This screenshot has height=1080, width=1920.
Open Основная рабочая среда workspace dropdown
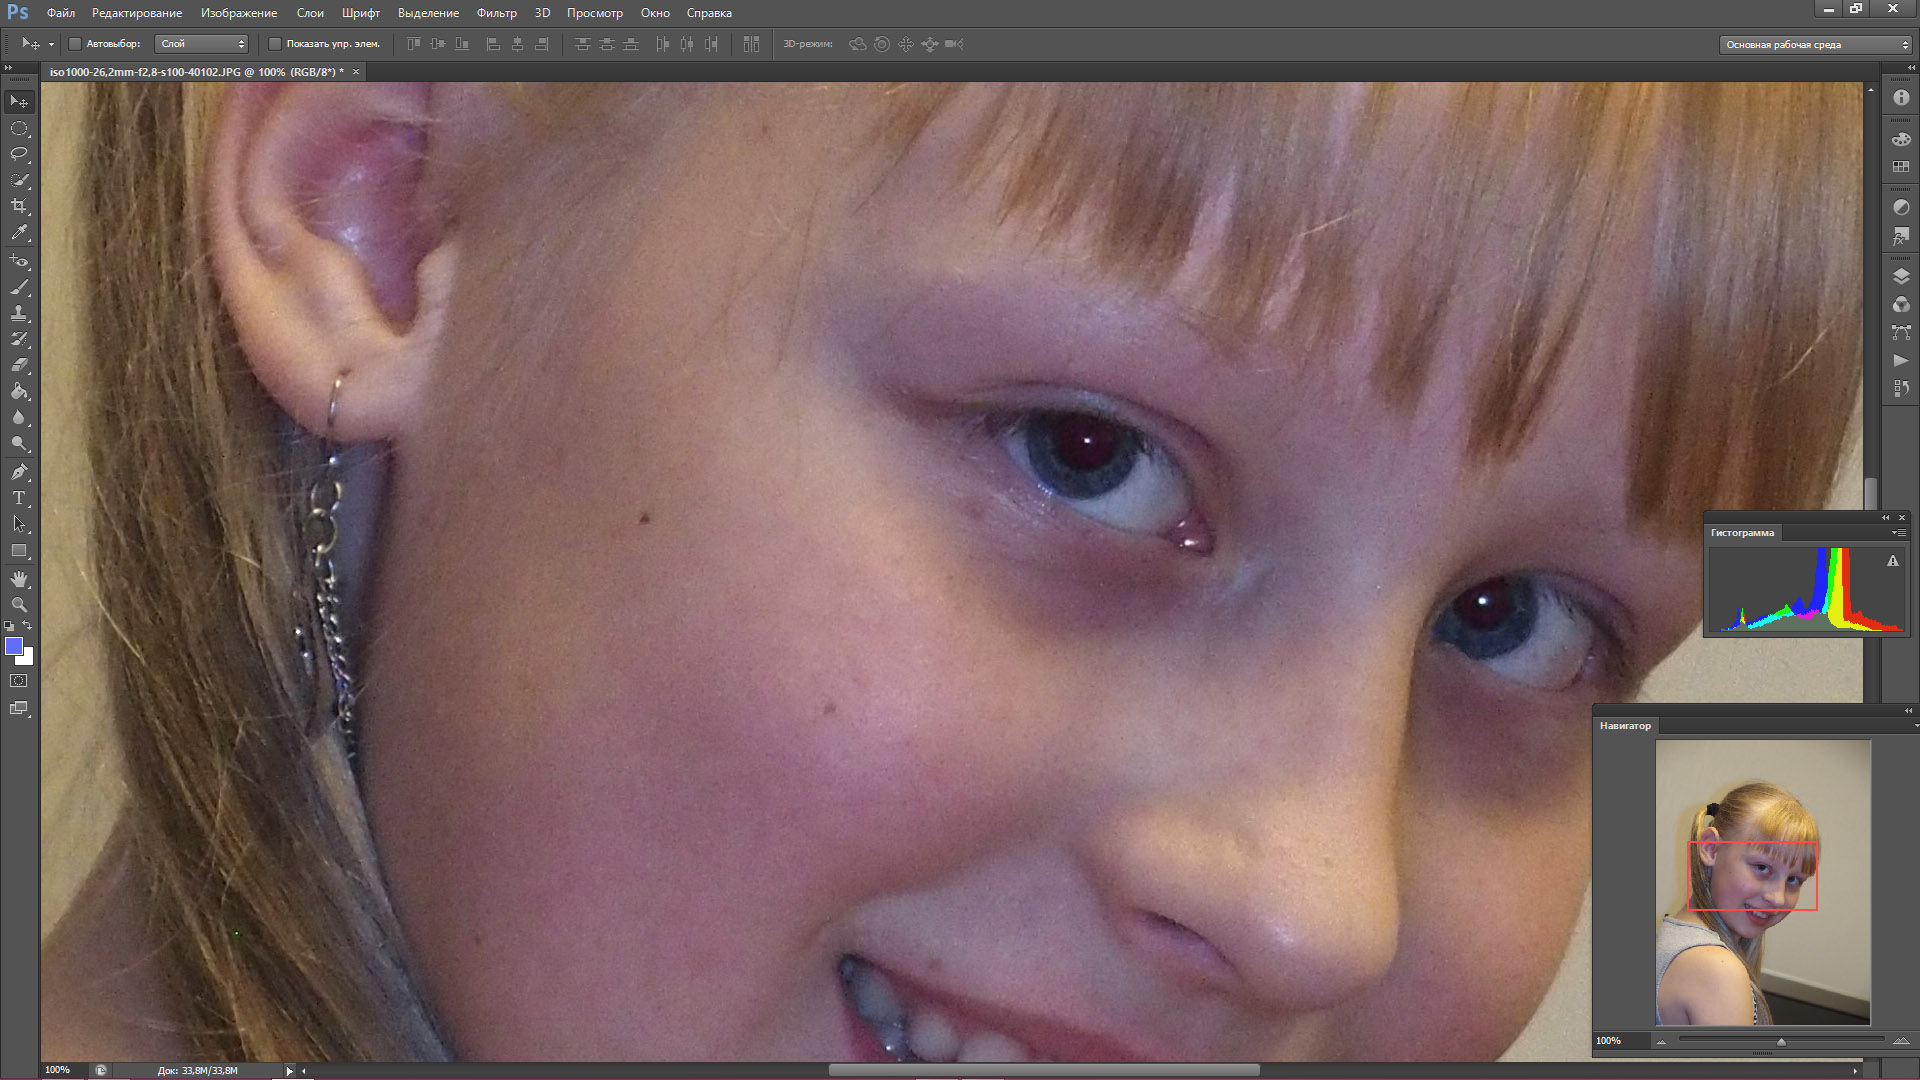[1816, 45]
